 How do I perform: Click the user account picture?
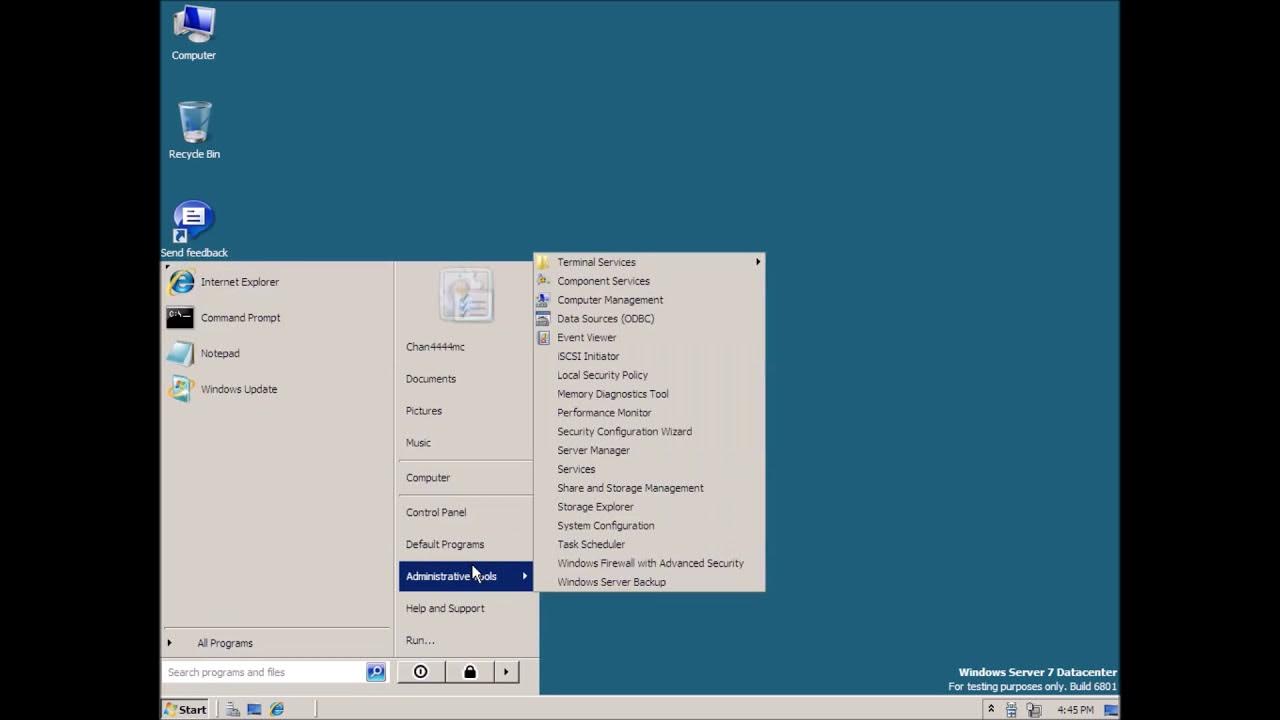466,295
